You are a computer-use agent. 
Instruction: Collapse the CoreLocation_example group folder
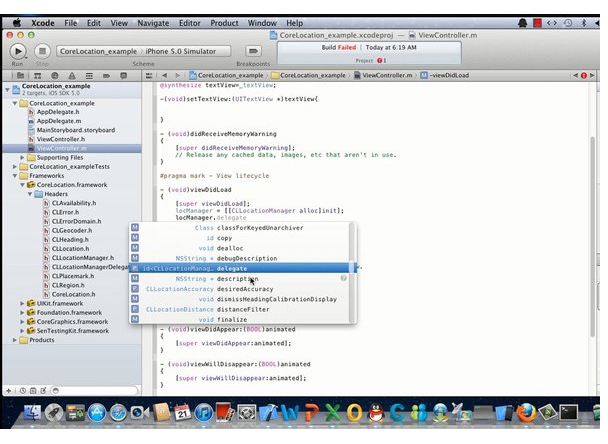click(15, 104)
